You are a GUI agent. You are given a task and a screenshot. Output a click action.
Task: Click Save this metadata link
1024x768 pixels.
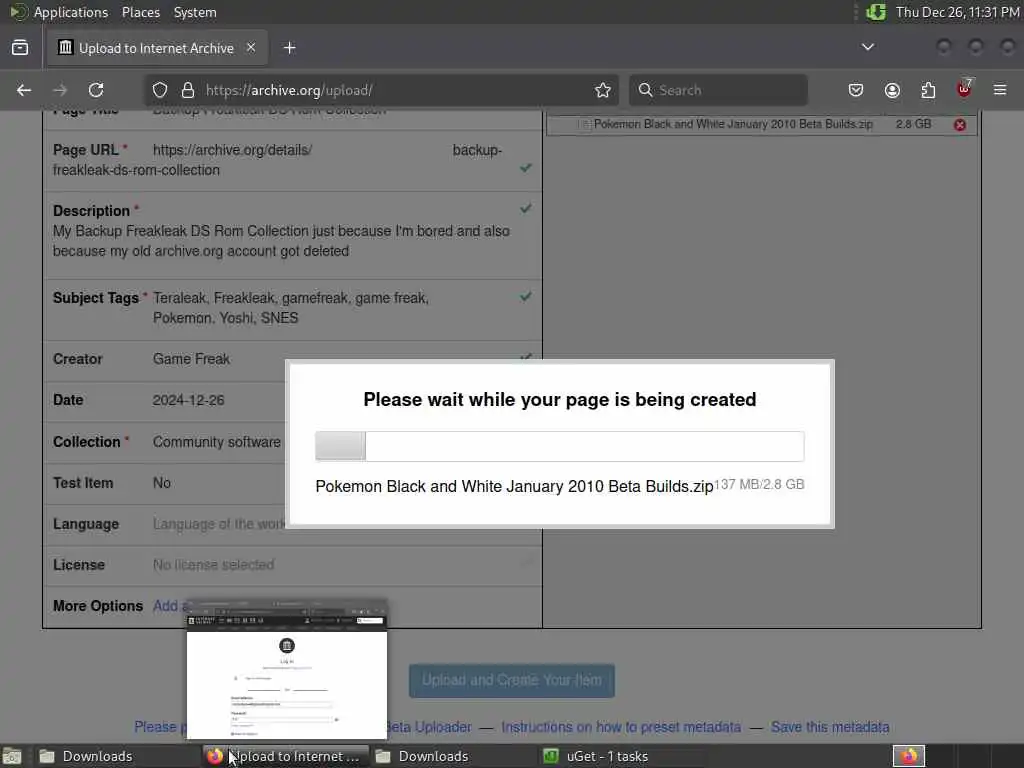click(830, 727)
